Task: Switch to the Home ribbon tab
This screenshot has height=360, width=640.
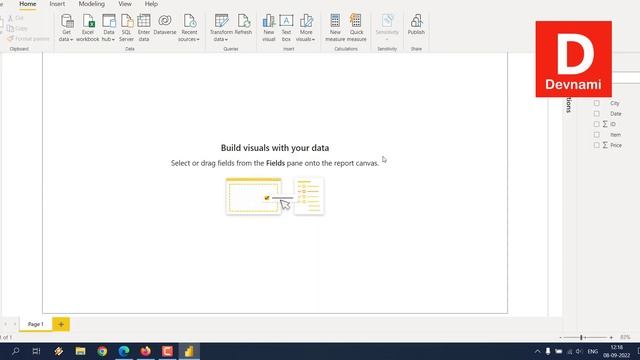Action: [x=28, y=4]
